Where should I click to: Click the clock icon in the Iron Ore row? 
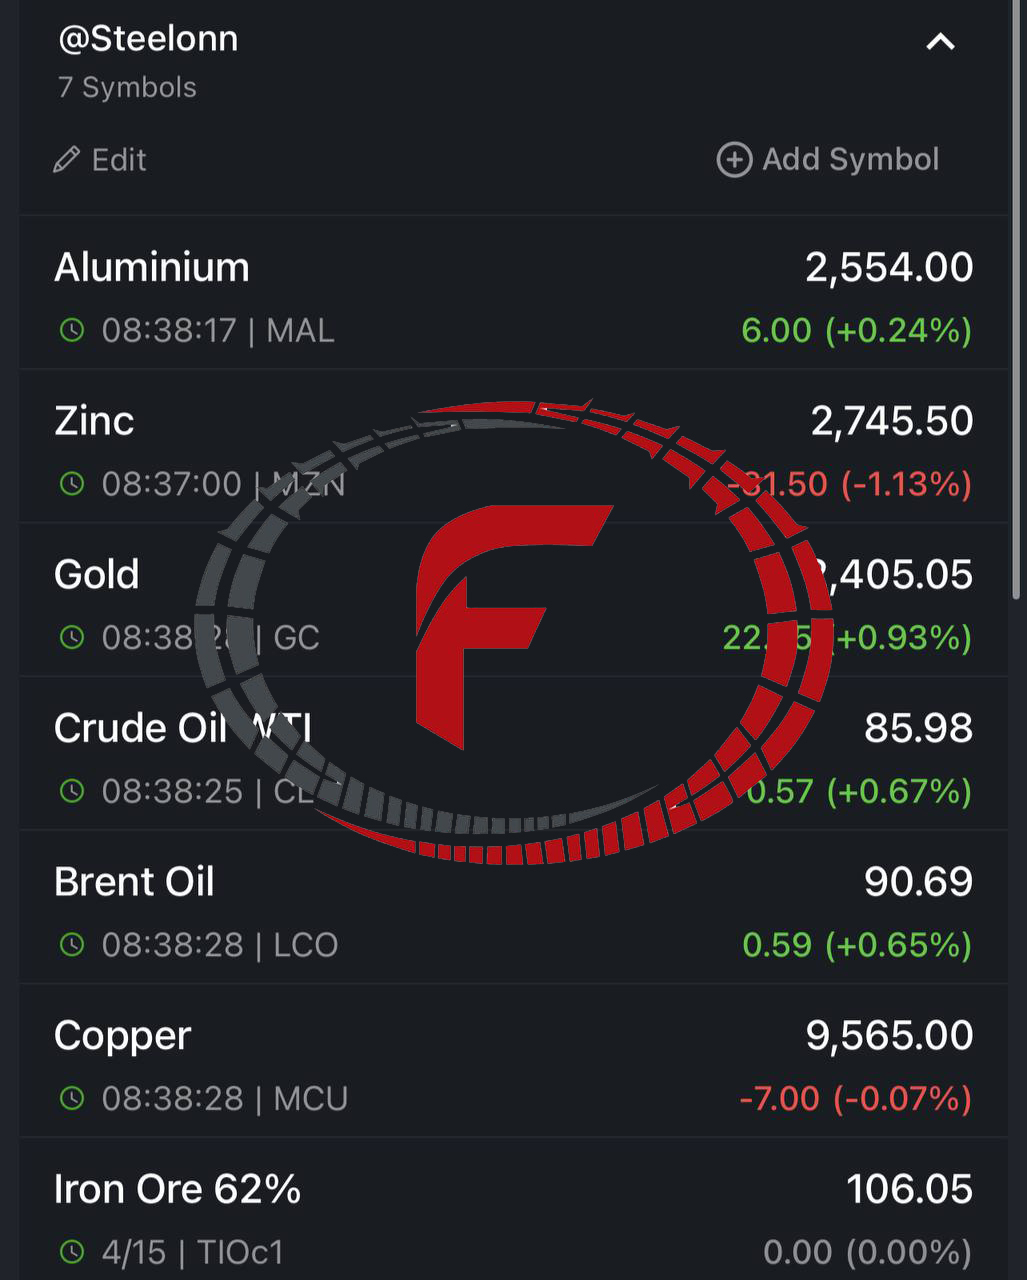tap(72, 1251)
